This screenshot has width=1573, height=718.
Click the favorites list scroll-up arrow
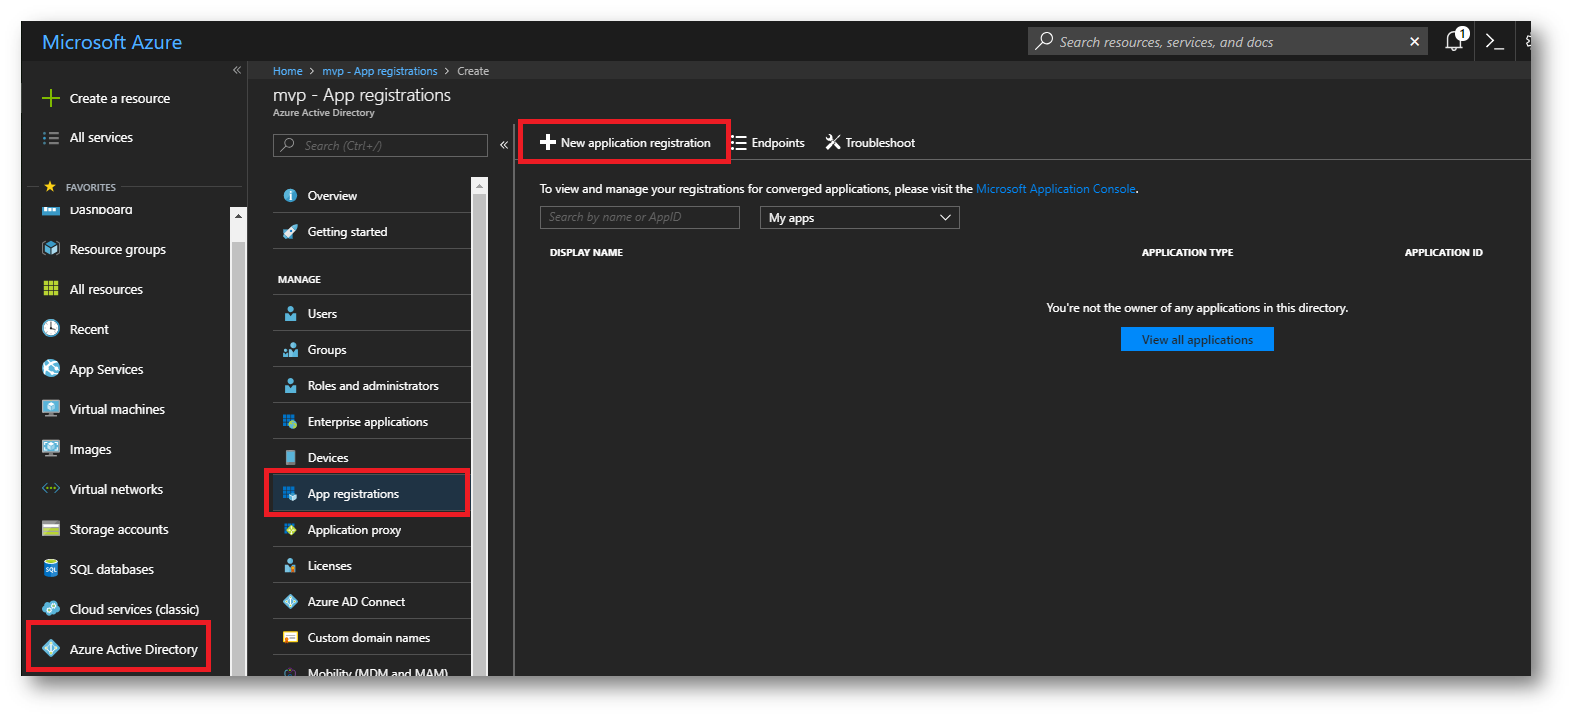point(238,215)
